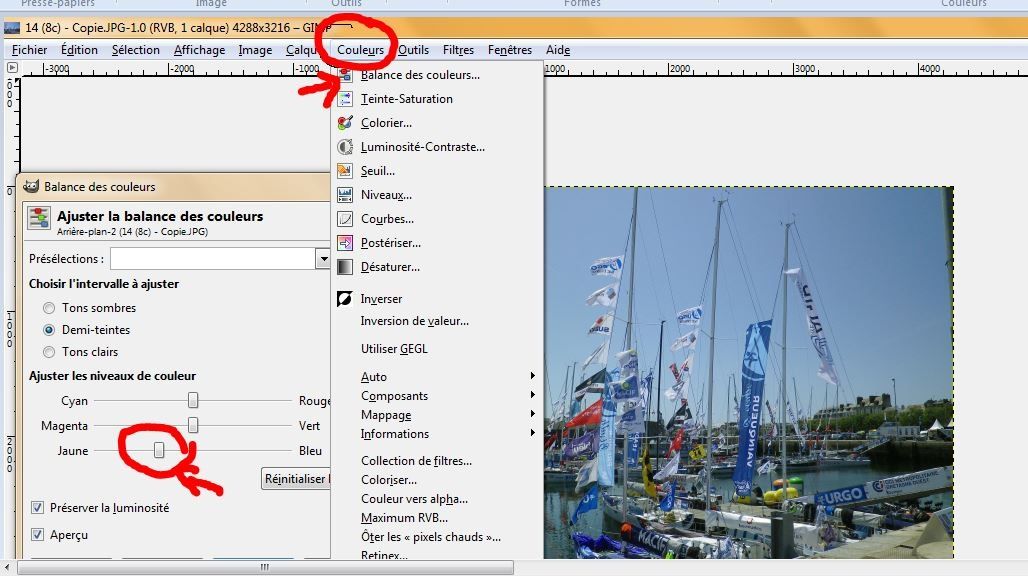This screenshot has width=1028, height=576.
Task: Expand the Composants submenu
Action: click(532, 395)
